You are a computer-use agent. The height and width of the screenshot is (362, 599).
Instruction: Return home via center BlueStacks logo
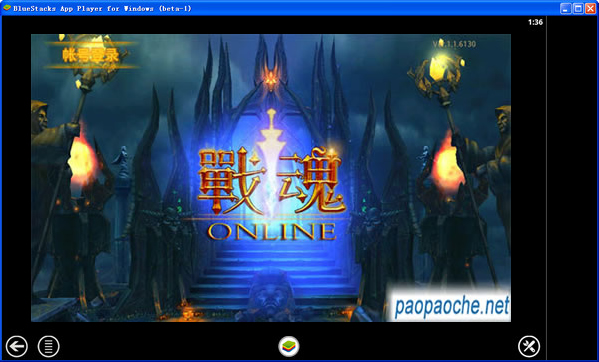289,346
